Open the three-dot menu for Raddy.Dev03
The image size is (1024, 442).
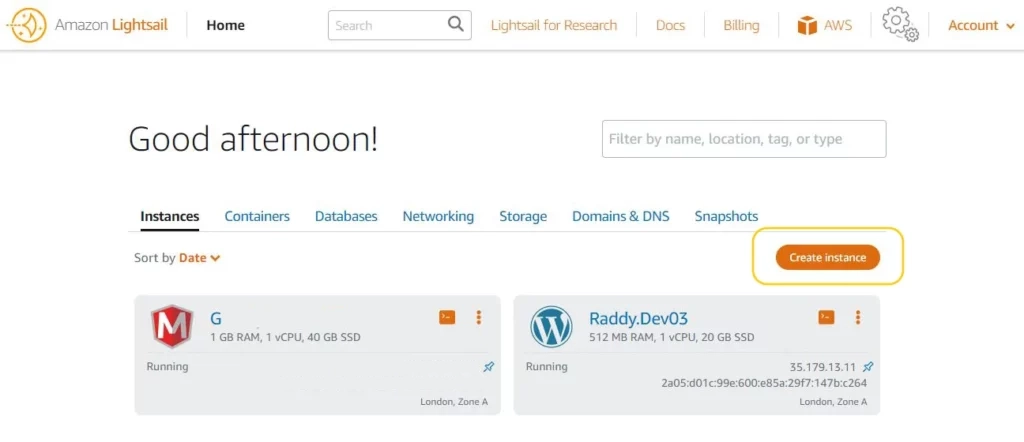858,317
